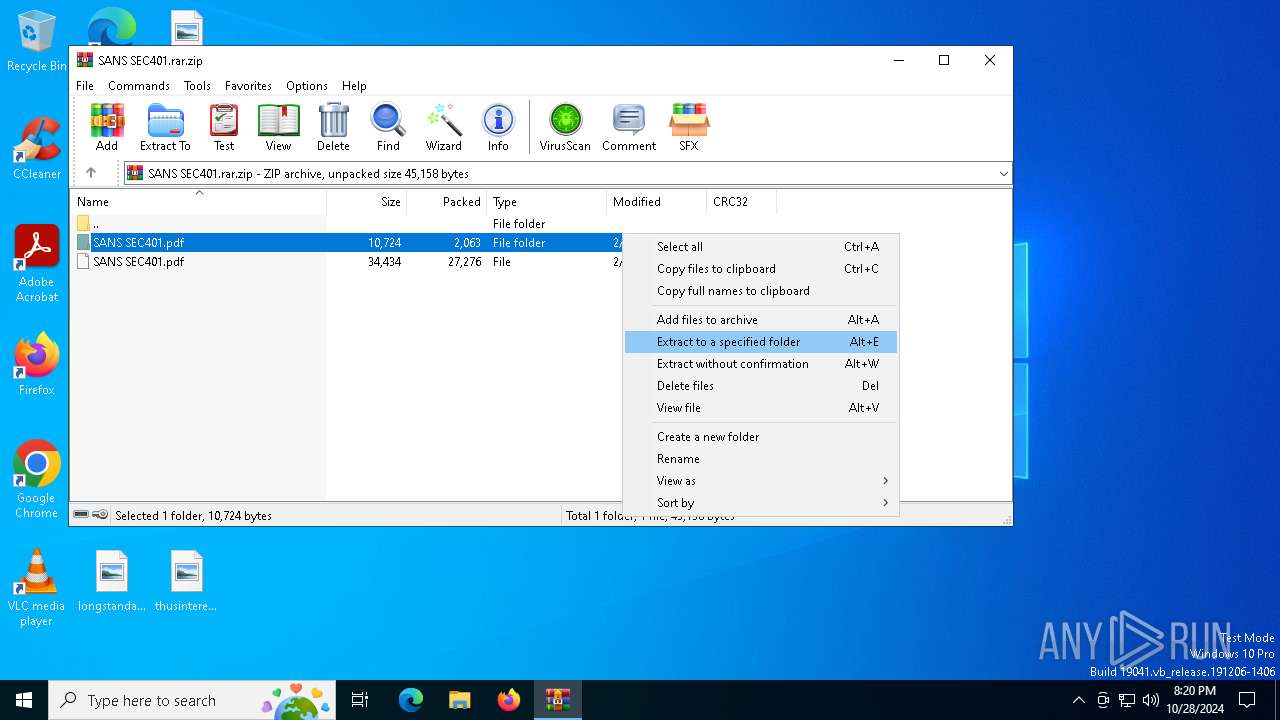Choose View file in context menu
The height and width of the screenshot is (720, 1280).
point(761,408)
